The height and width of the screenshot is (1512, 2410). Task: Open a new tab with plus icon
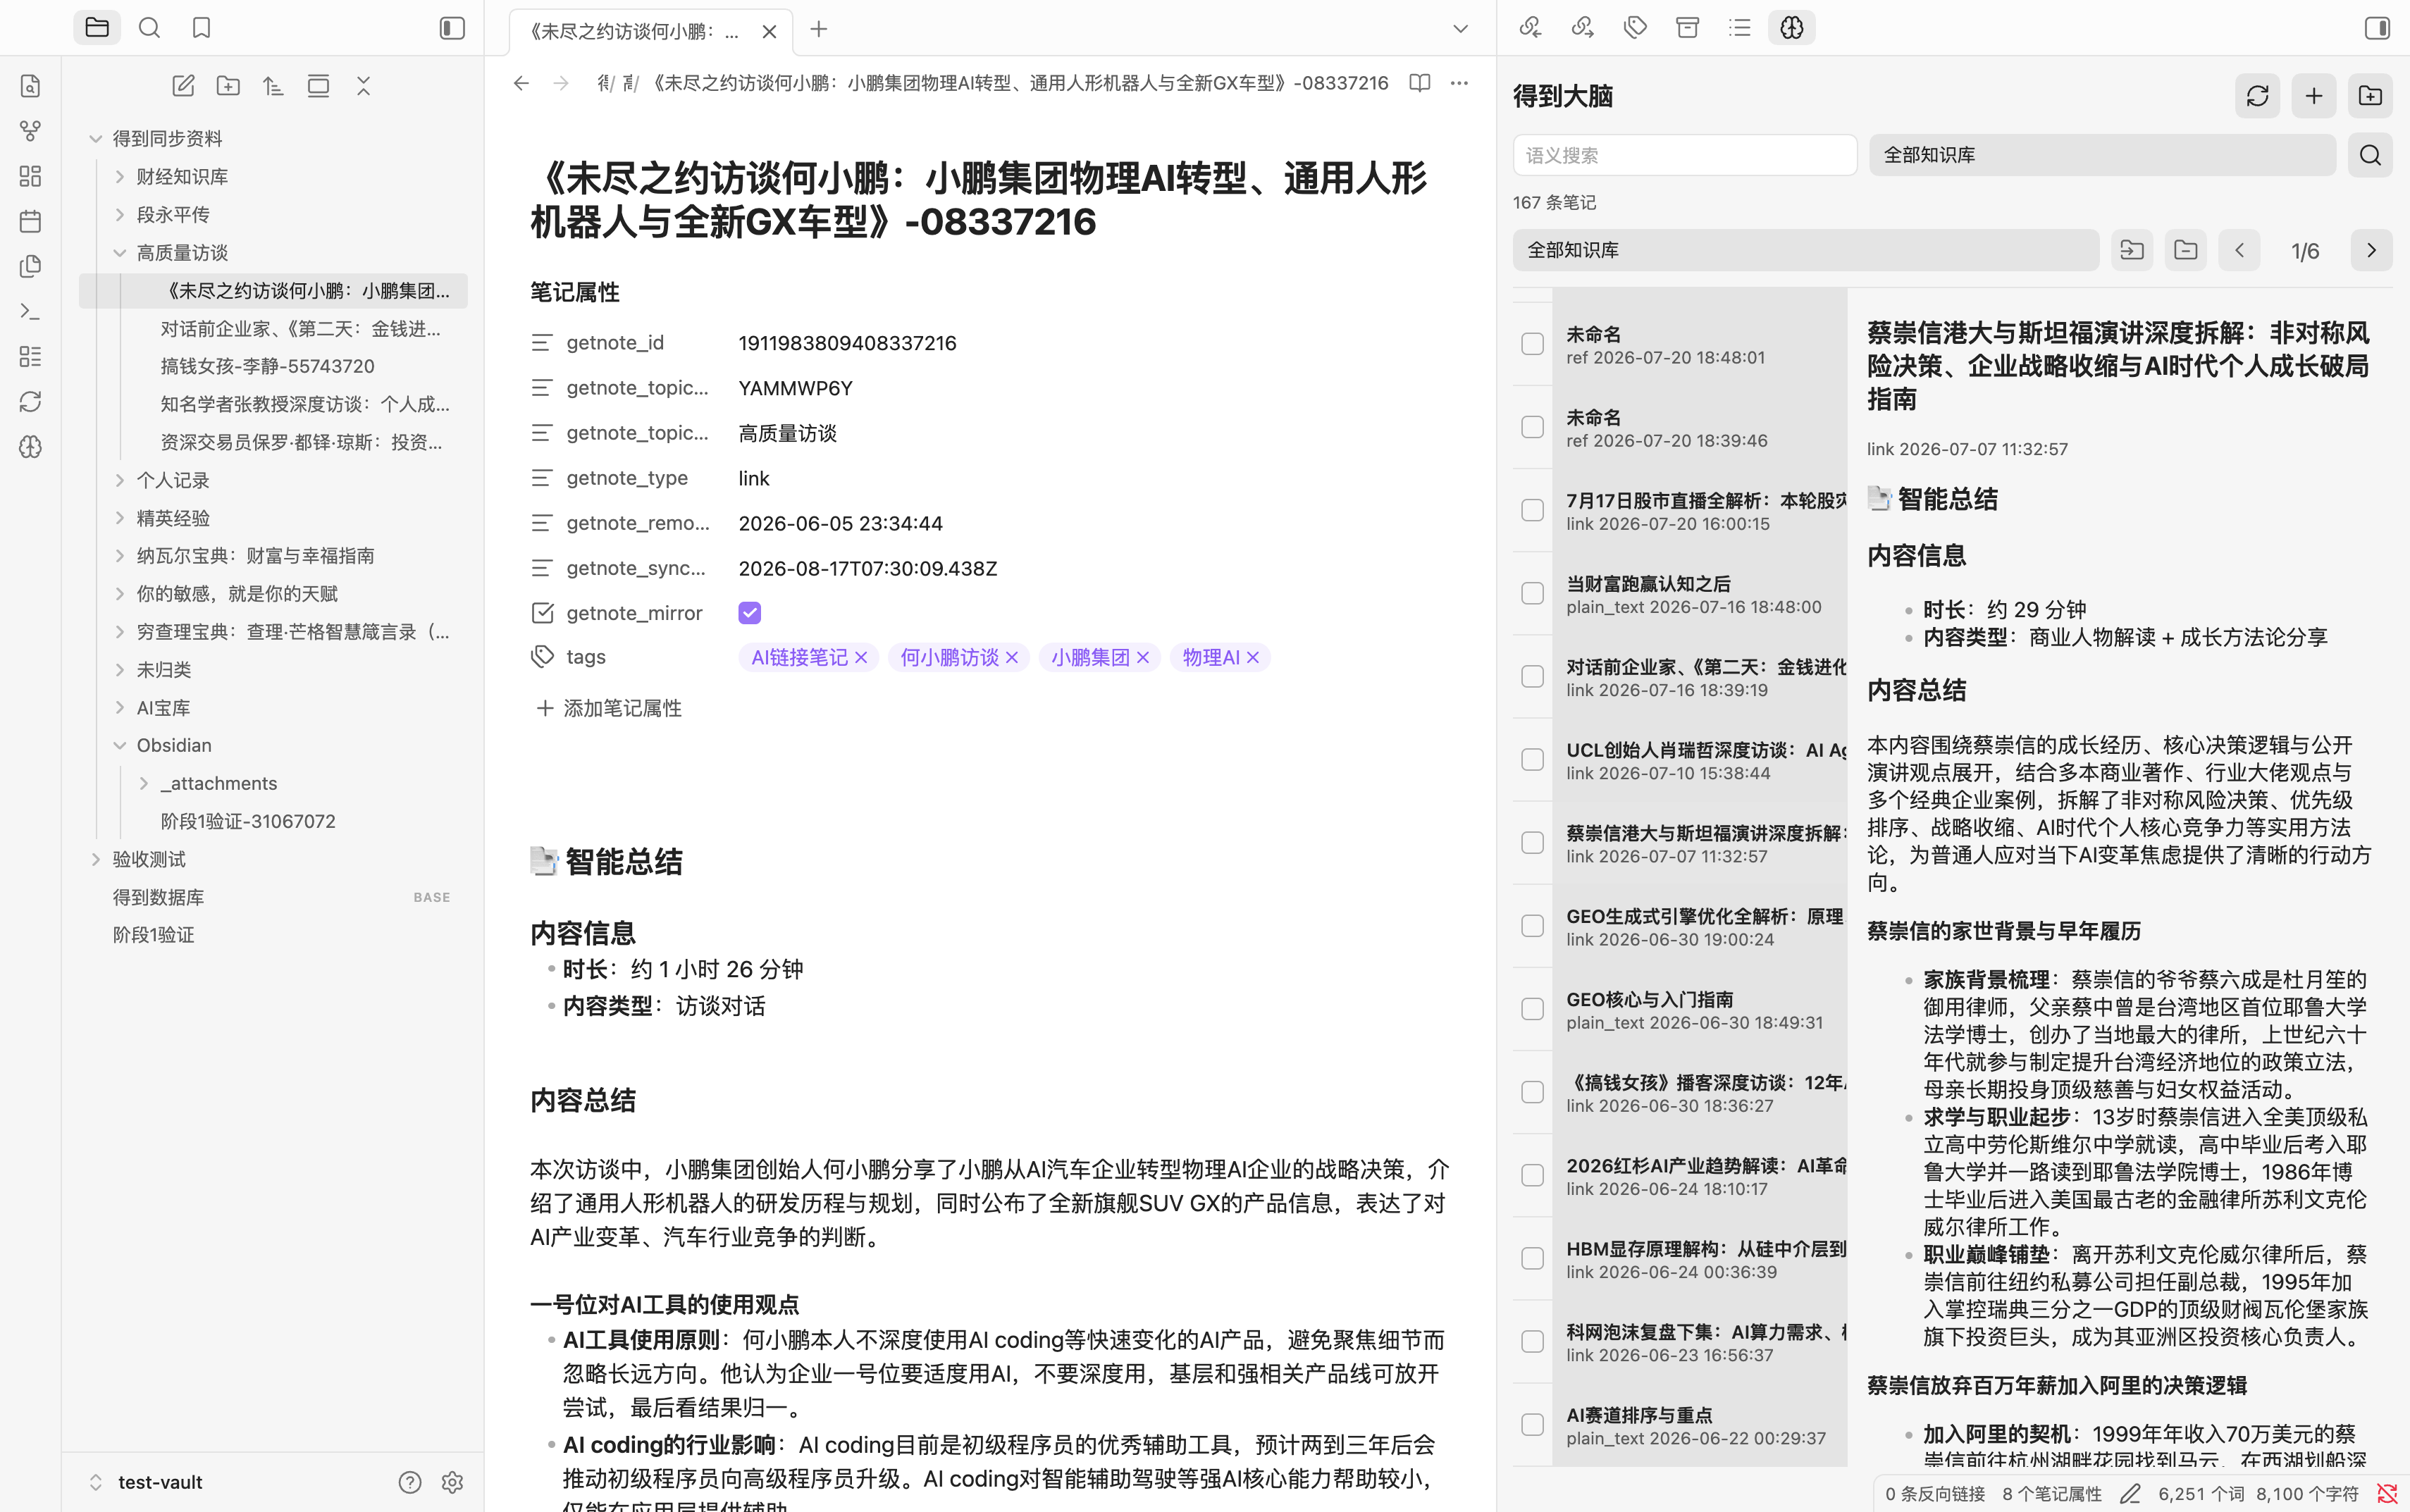tap(819, 29)
